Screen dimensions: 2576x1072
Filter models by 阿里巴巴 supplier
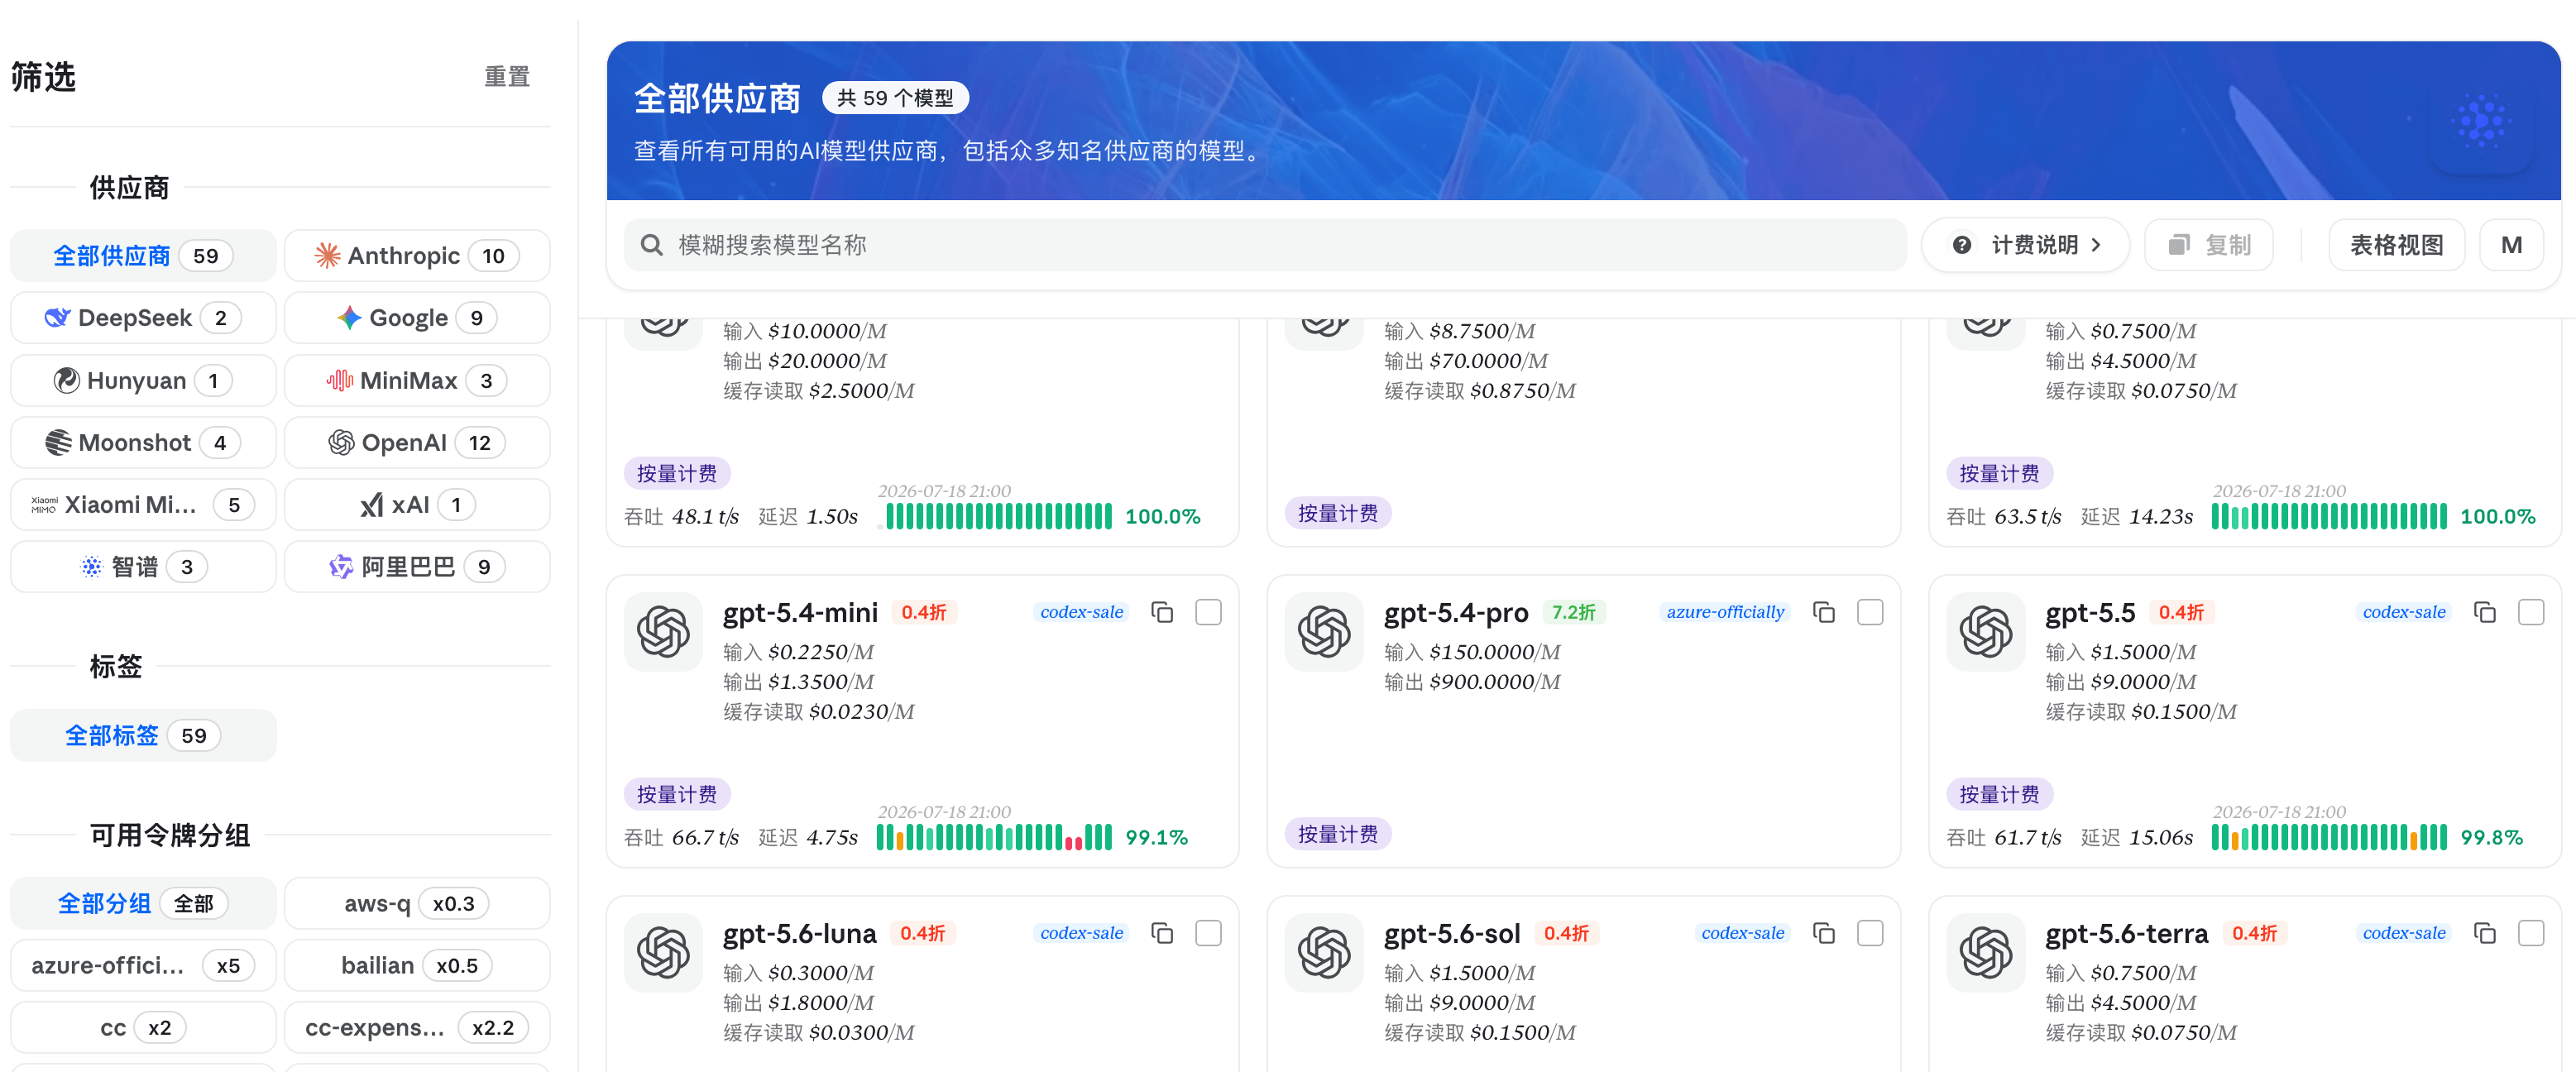[x=417, y=567]
